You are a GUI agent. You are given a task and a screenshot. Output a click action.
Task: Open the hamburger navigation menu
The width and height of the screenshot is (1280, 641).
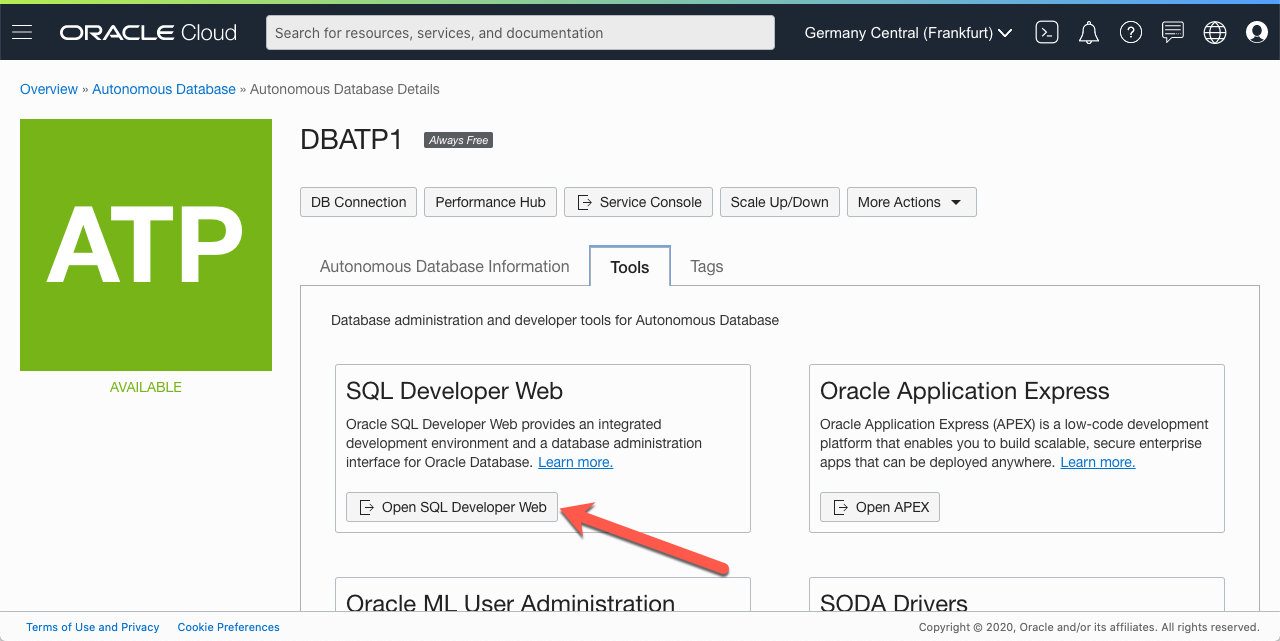coord(22,33)
